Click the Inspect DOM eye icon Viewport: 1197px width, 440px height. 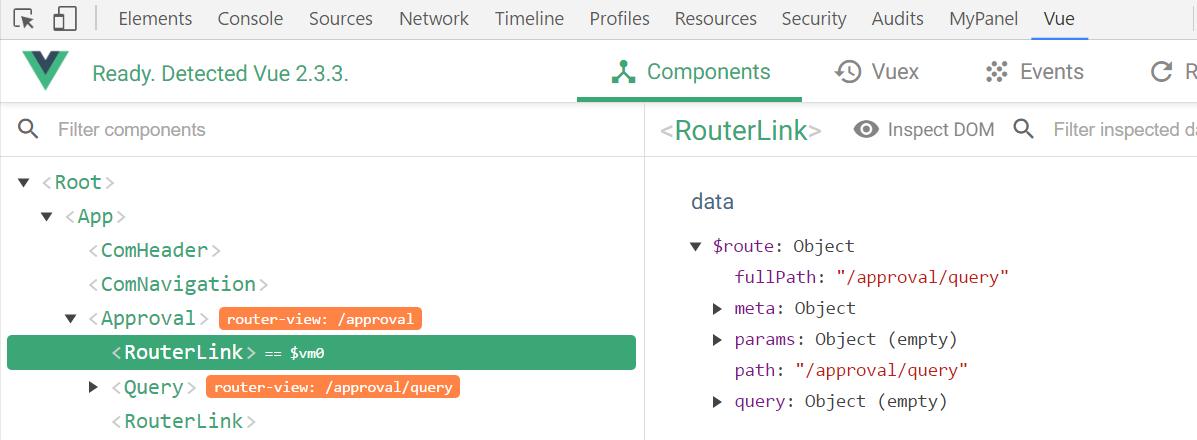tap(866, 130)
